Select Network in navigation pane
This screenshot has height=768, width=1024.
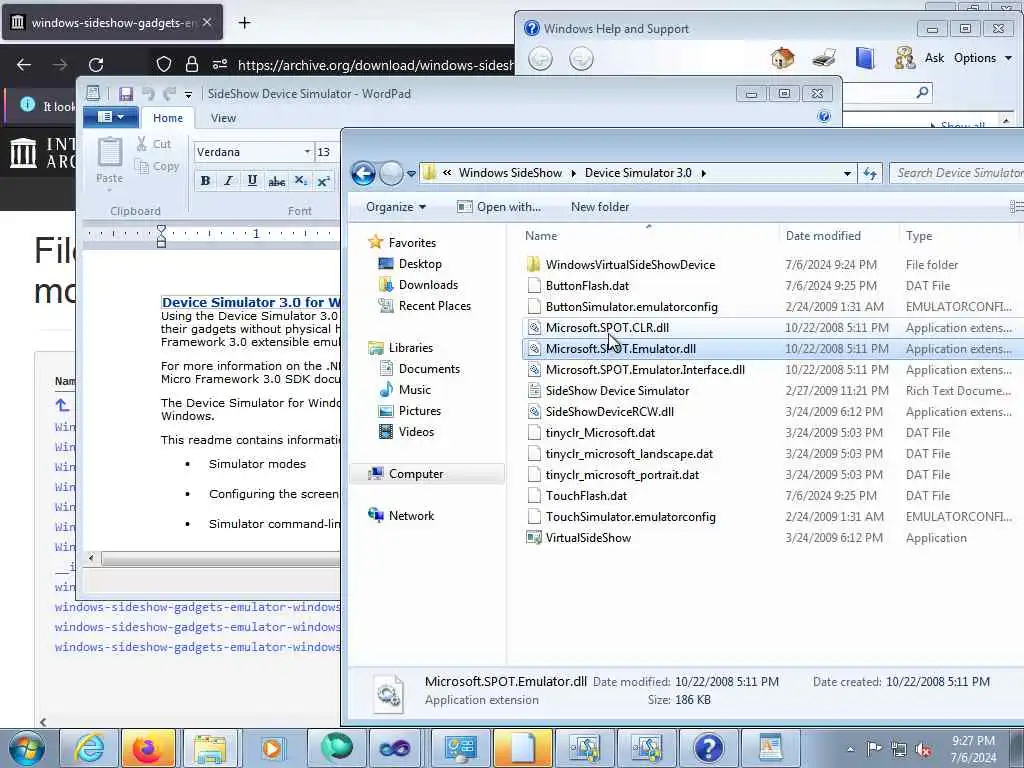[411, 516]
